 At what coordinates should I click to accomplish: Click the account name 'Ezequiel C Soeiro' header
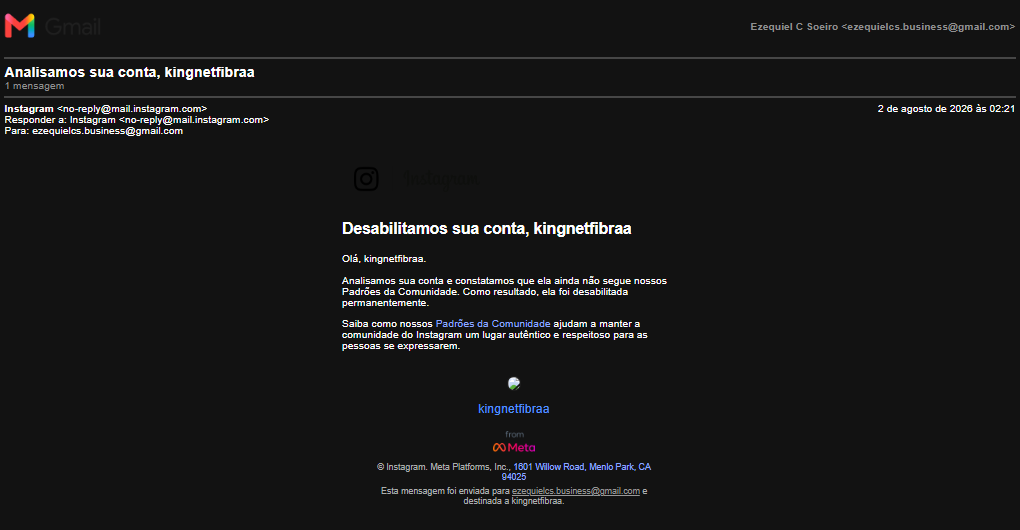pos(882,27)
